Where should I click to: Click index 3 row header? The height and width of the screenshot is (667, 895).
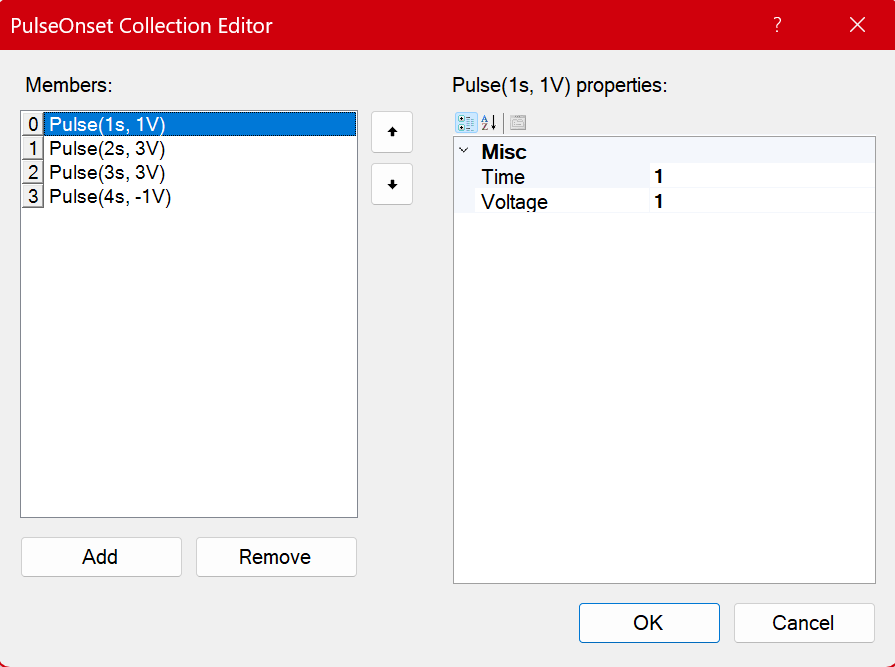click(x=33, y=196)
